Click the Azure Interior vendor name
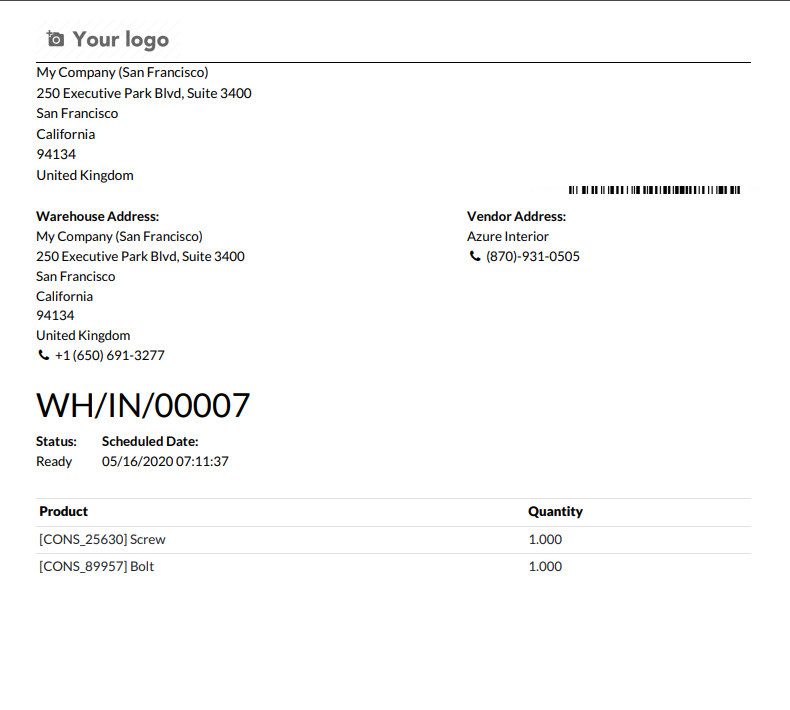 [x=507, y=236]
